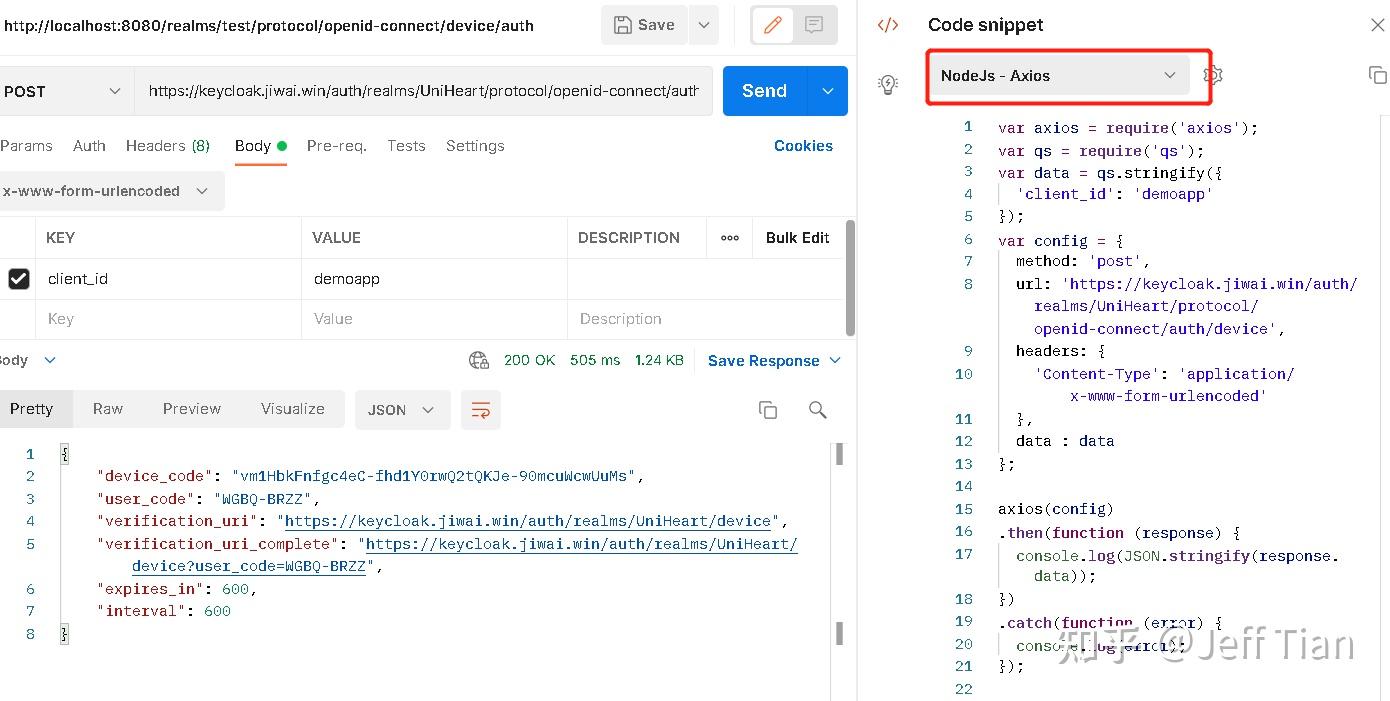The width and height of the screenshot is (1390, 701).
Task: Expand the Send button arrow options
Action: pos(828,91)
